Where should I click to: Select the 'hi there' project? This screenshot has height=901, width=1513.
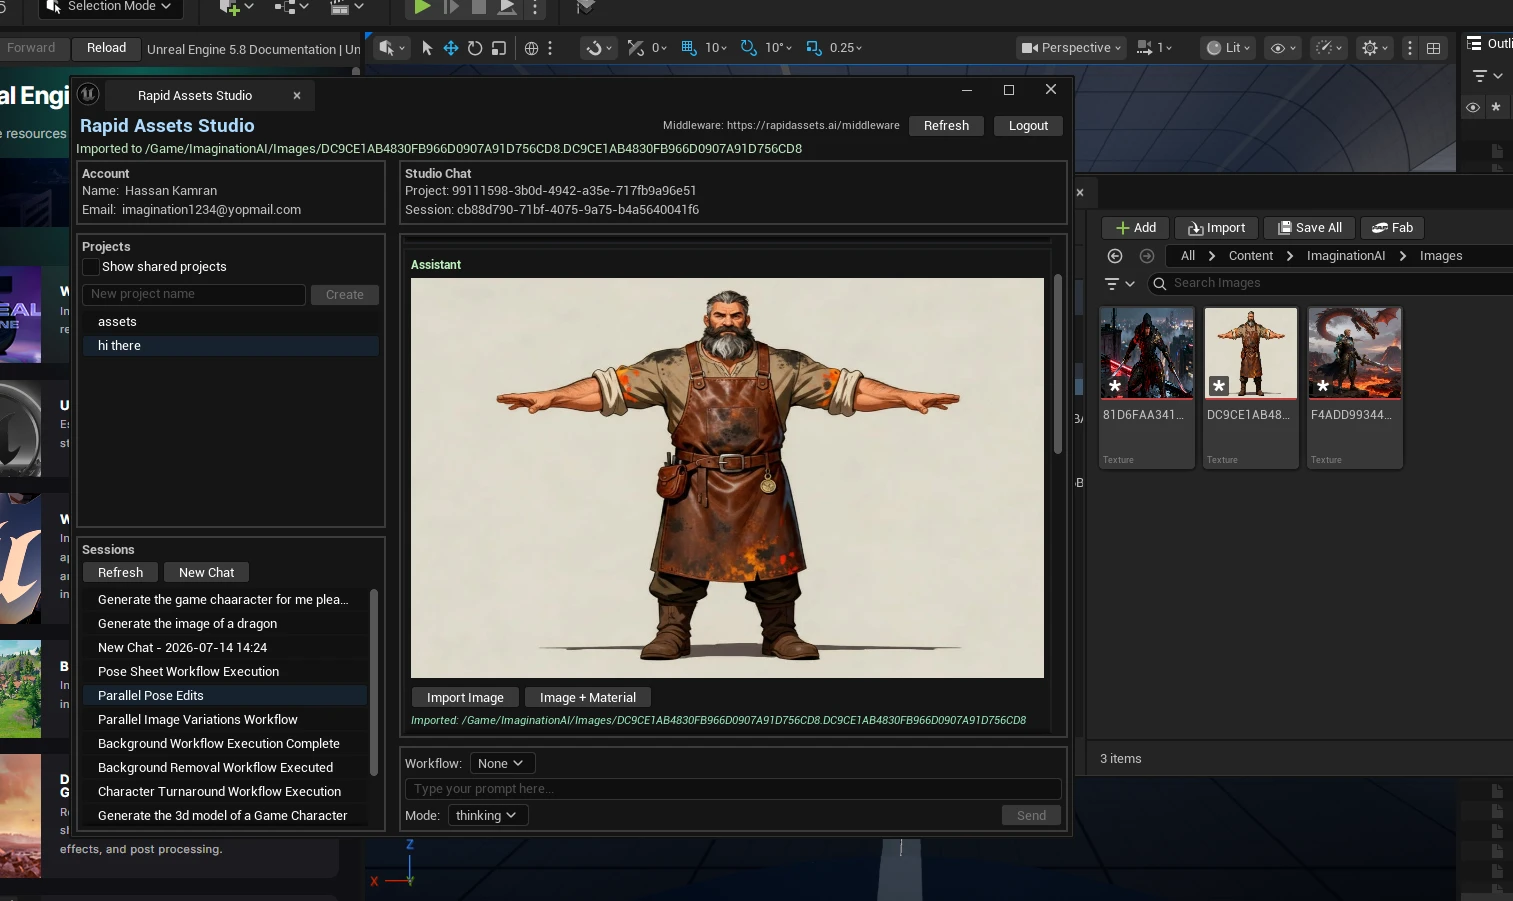(230, 346)
